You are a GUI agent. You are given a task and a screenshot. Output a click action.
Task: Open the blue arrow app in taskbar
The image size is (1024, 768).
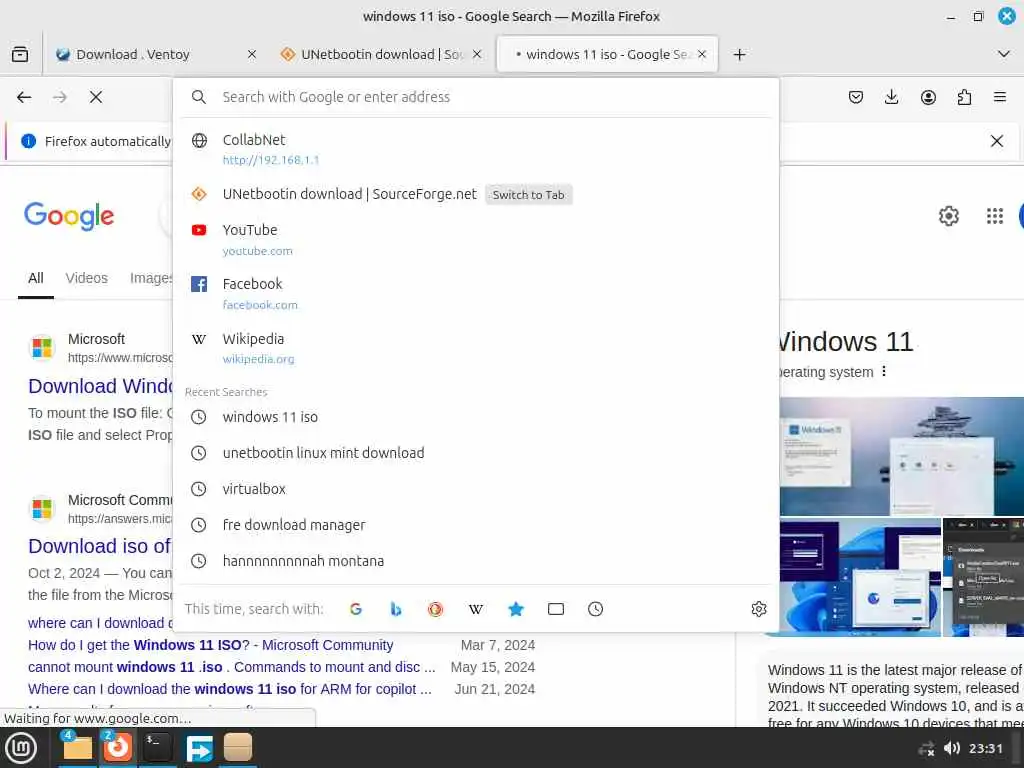[x=199, y=748]
